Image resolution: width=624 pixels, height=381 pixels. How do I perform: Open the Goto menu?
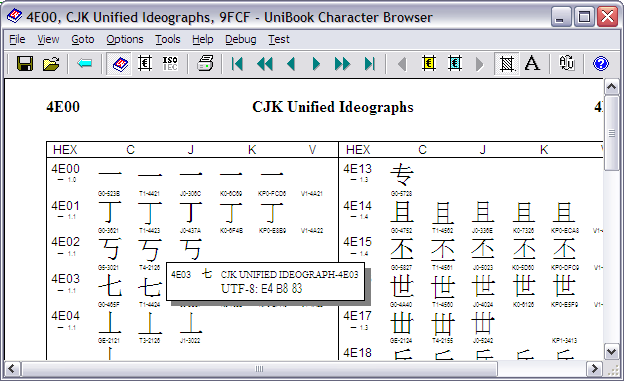pos(83,39)
